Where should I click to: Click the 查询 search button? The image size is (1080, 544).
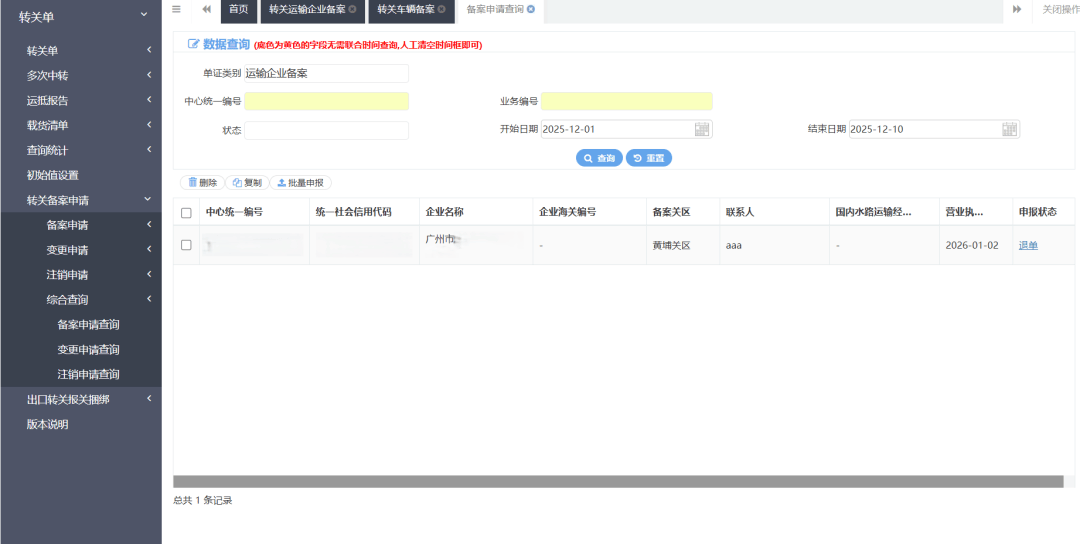(599, 158)
